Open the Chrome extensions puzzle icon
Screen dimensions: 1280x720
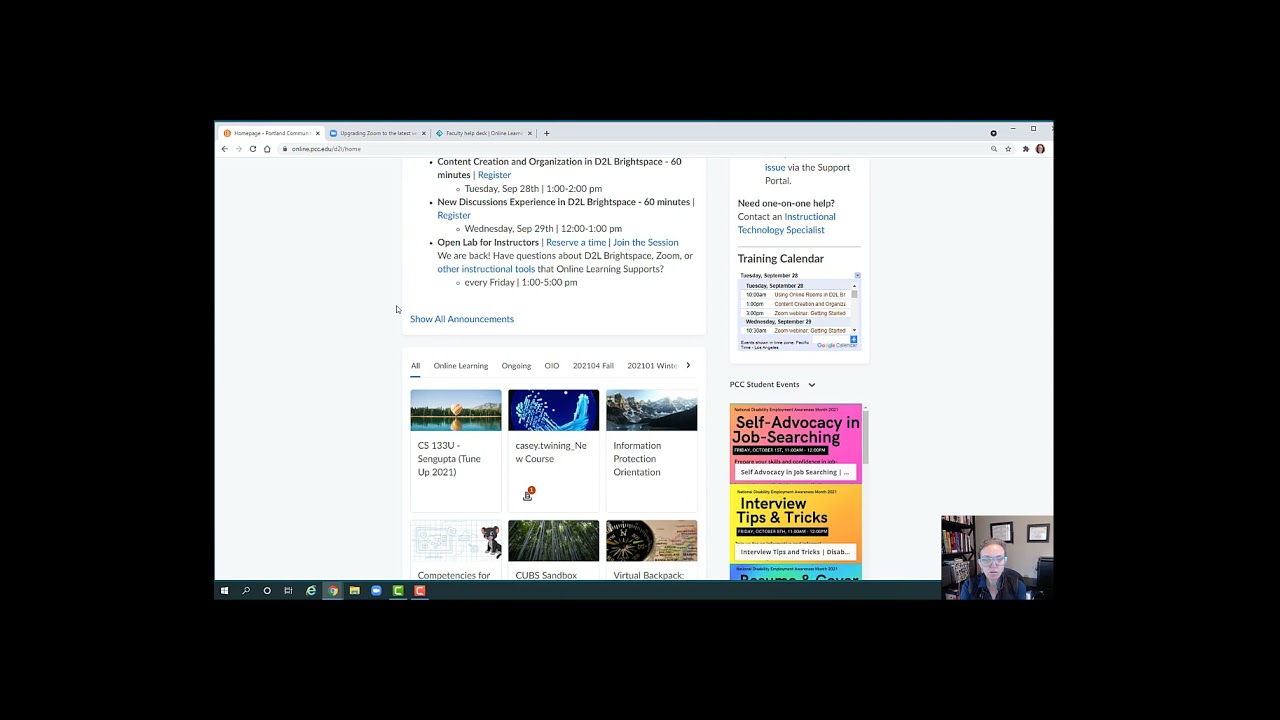point(1025,149)
